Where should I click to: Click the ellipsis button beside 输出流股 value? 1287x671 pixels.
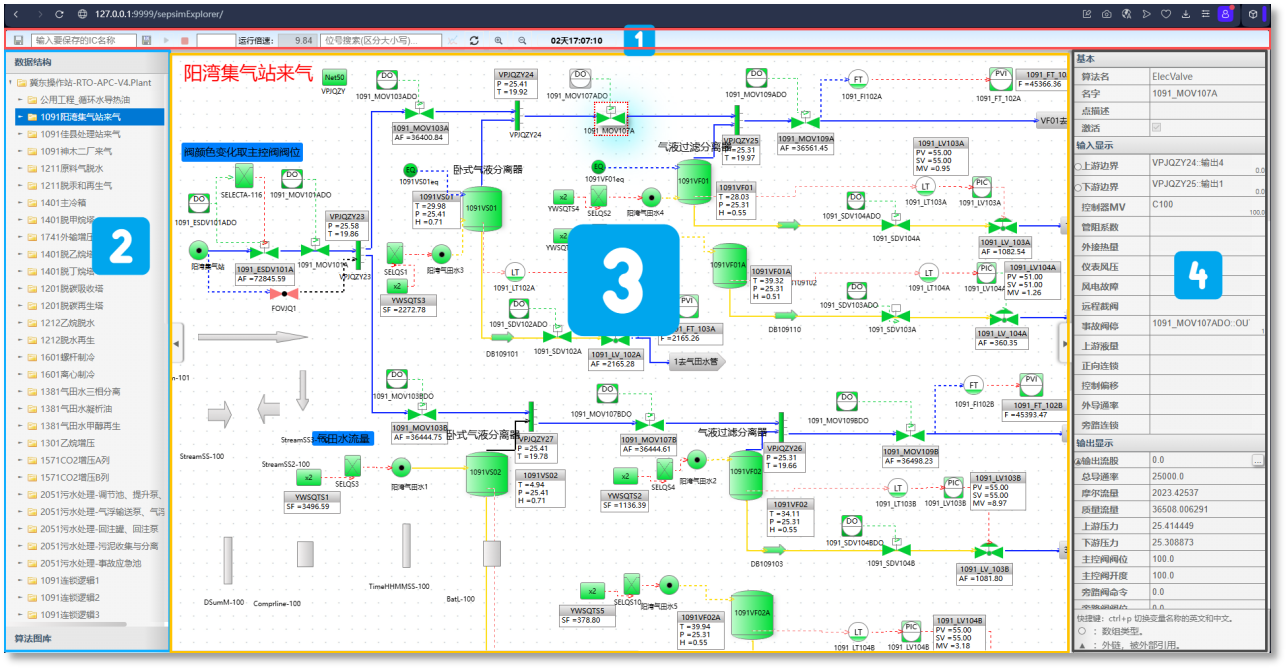pyautogui.click(x=1258, y=460)
